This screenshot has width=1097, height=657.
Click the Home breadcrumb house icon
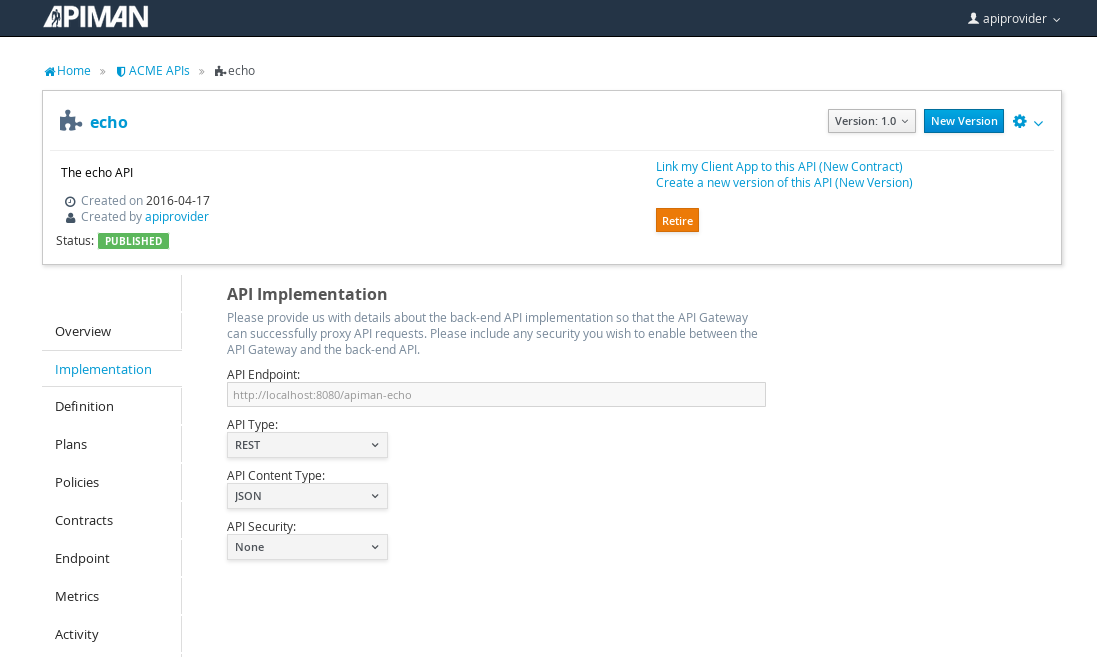pyautogui.click(x=50, y=71)
